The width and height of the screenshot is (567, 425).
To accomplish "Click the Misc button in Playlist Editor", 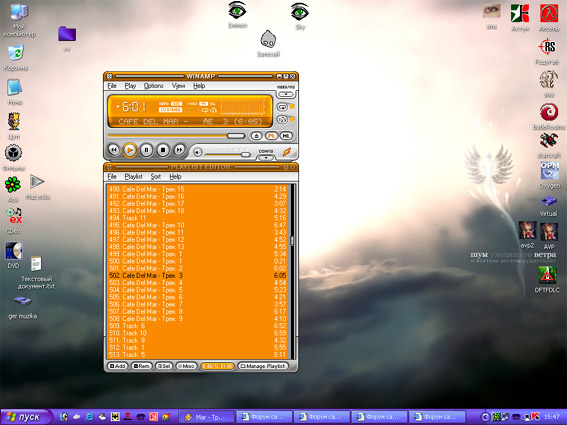I will (187, 366).
